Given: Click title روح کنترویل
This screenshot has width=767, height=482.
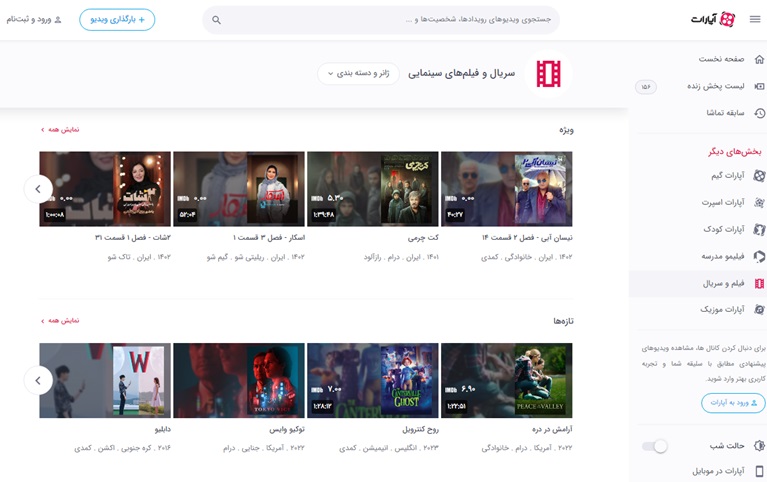Looking at the screenshot, I should [x=420, y=429].
